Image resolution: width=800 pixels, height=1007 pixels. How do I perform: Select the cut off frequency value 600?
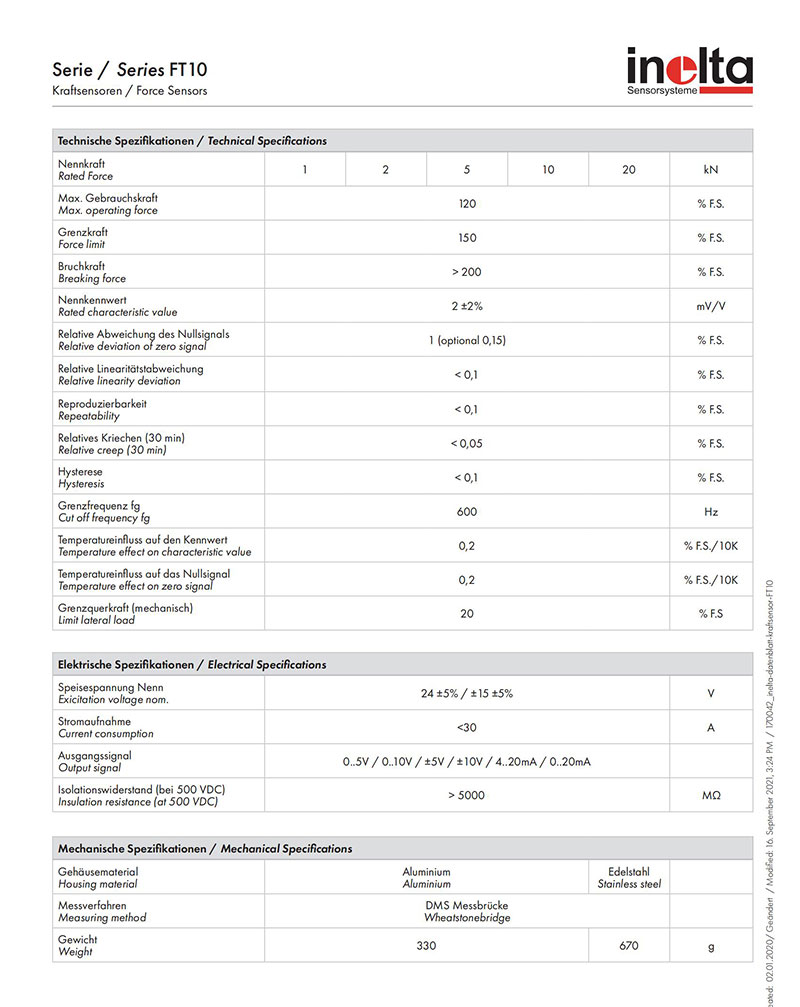(x=467, y=512)
